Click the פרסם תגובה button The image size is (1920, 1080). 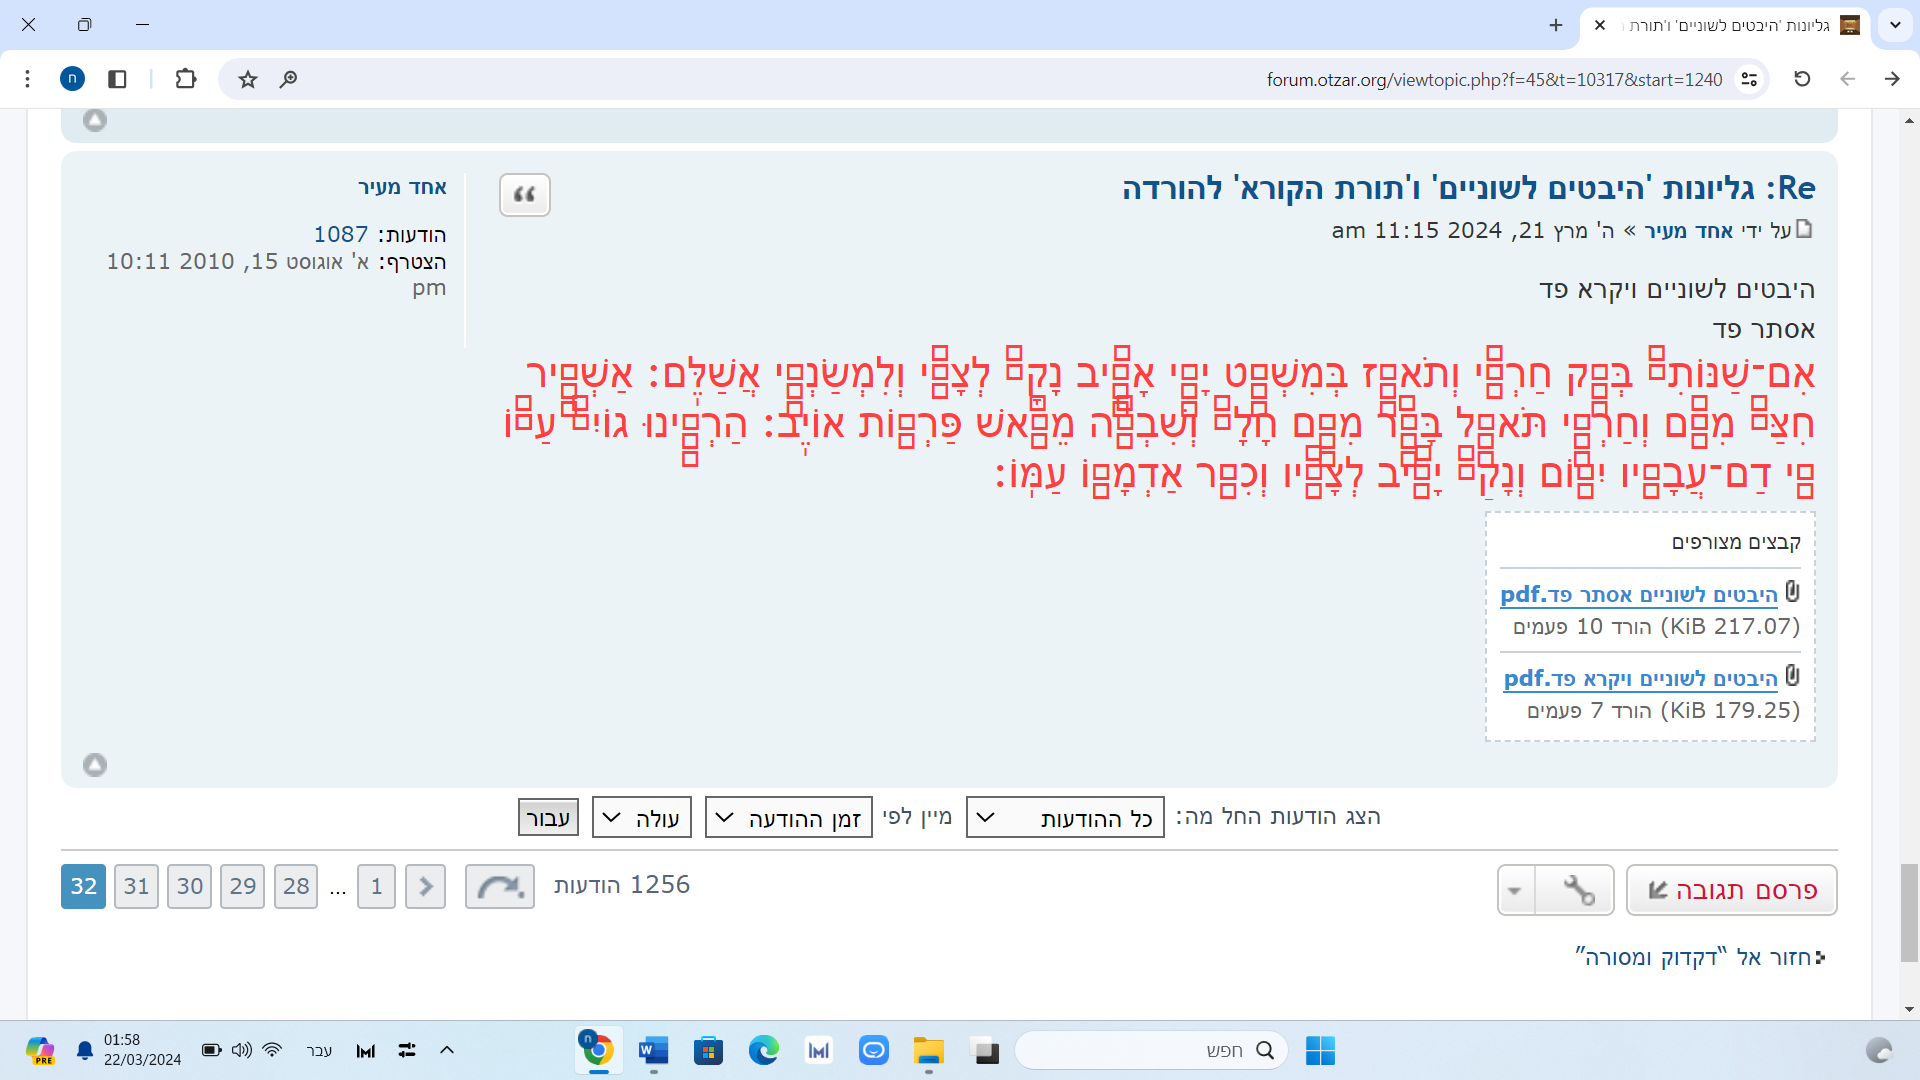pyautogui.click(x=1731, y=889)
